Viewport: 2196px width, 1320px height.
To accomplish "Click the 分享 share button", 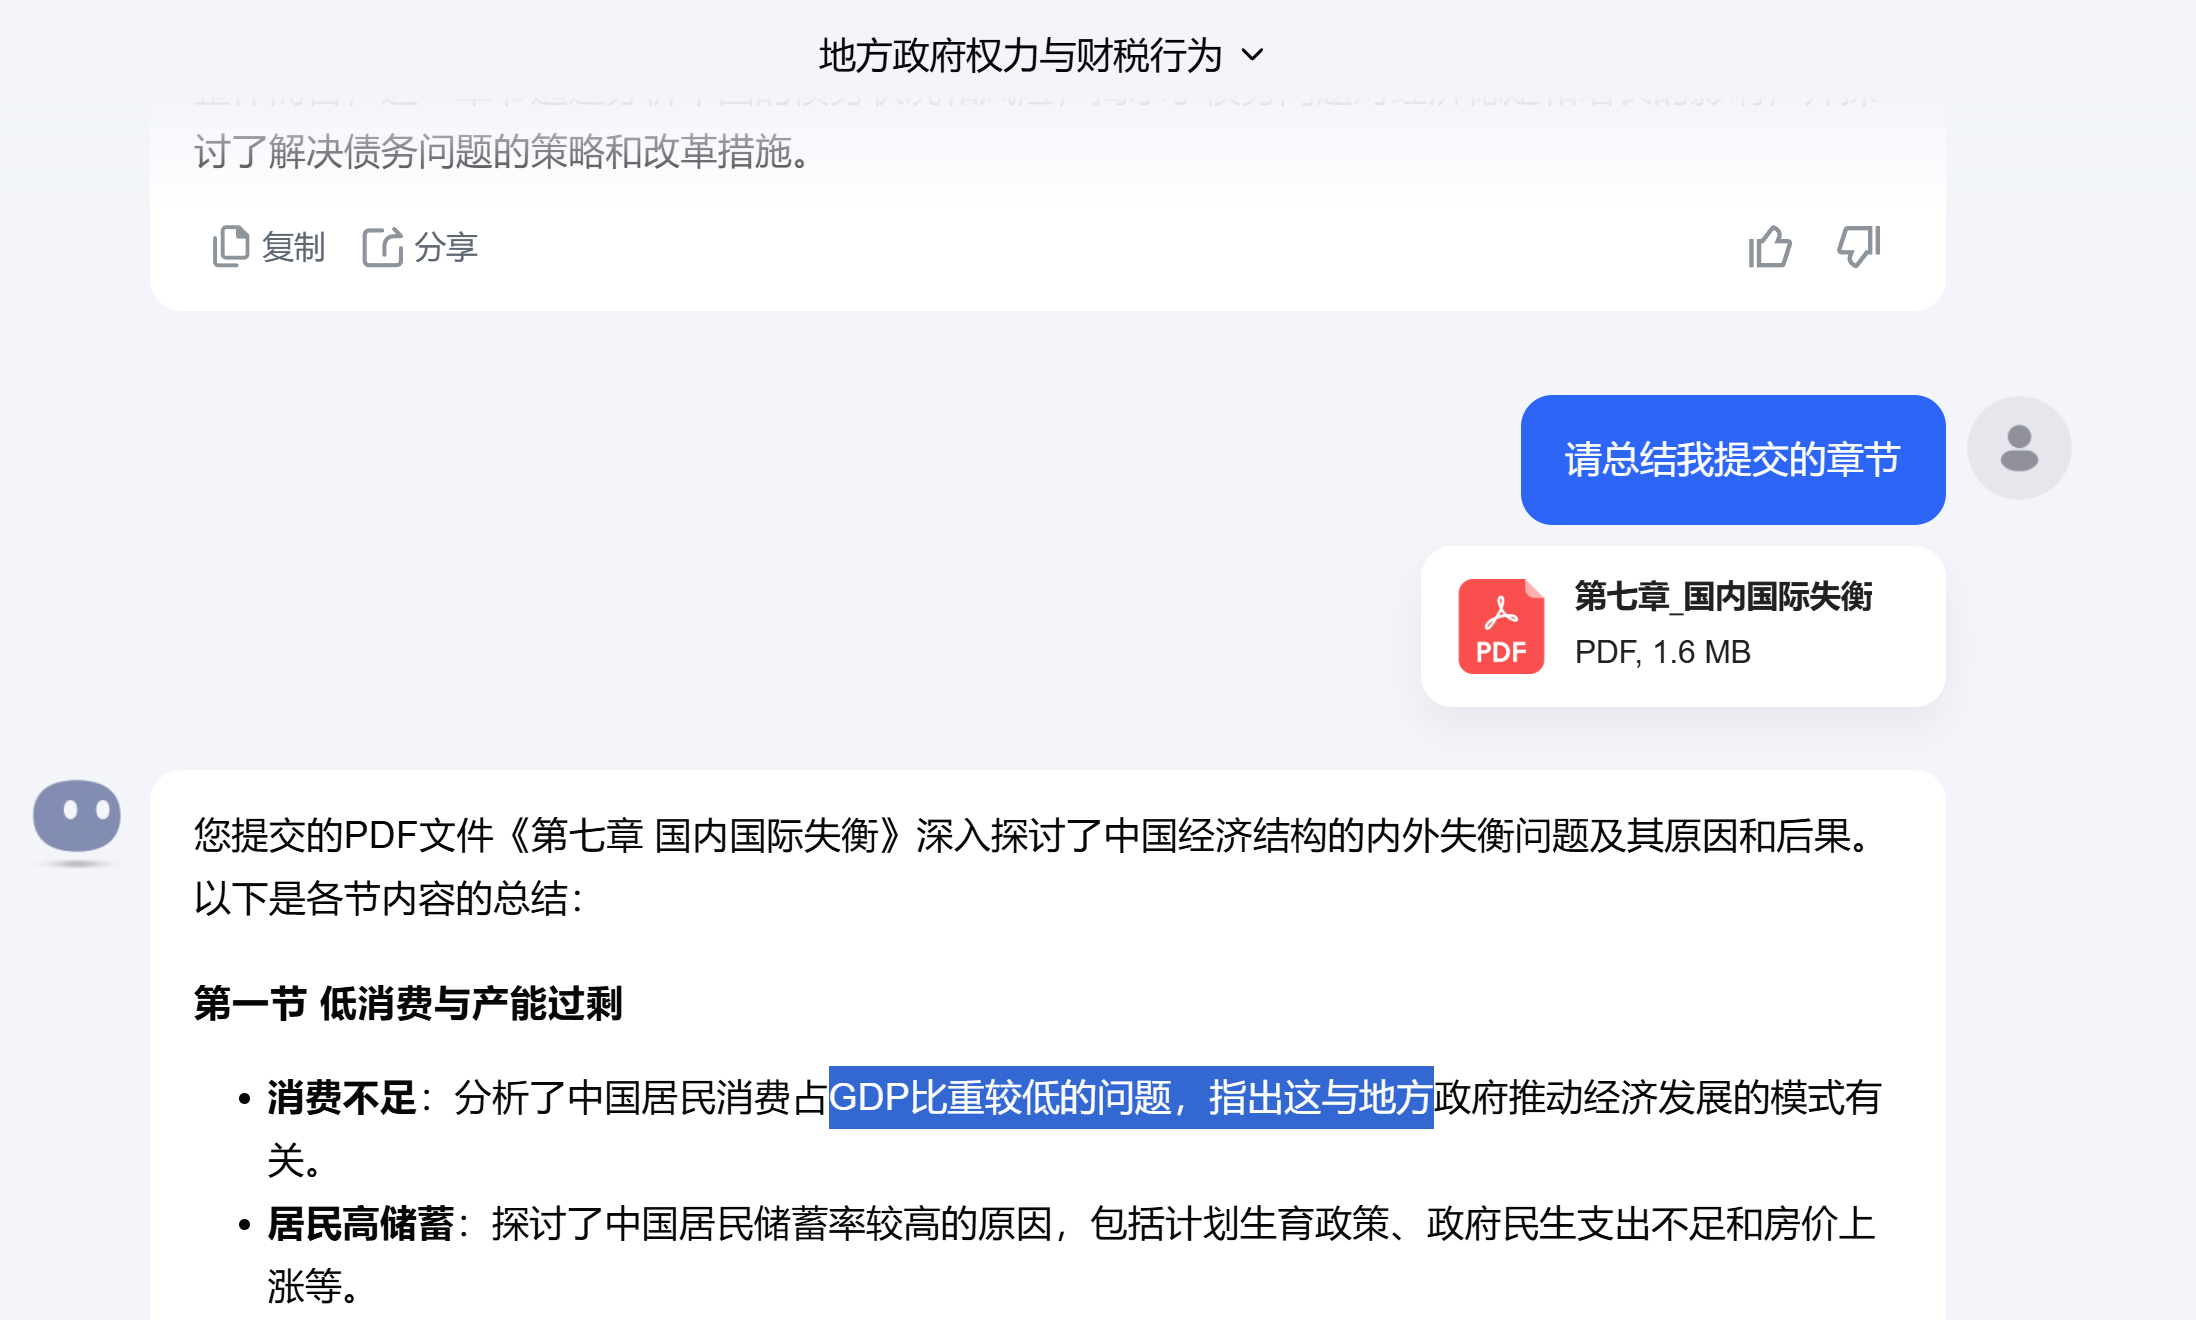I will point(420,247).
